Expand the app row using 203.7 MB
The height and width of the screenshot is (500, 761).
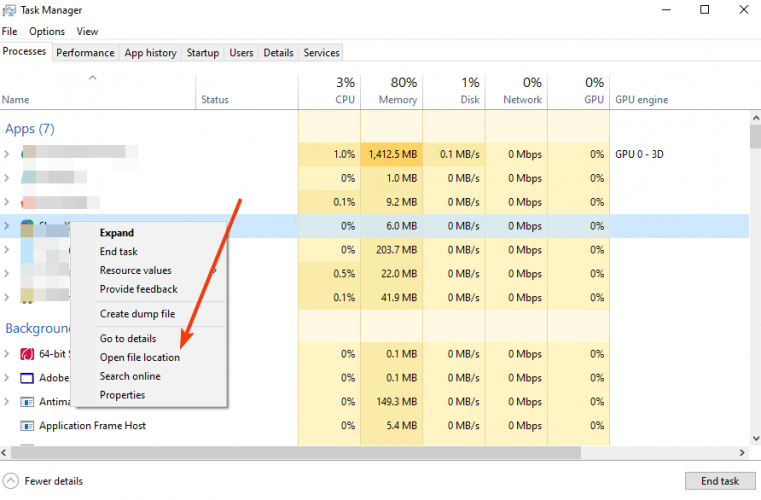(x=6, y=250)
